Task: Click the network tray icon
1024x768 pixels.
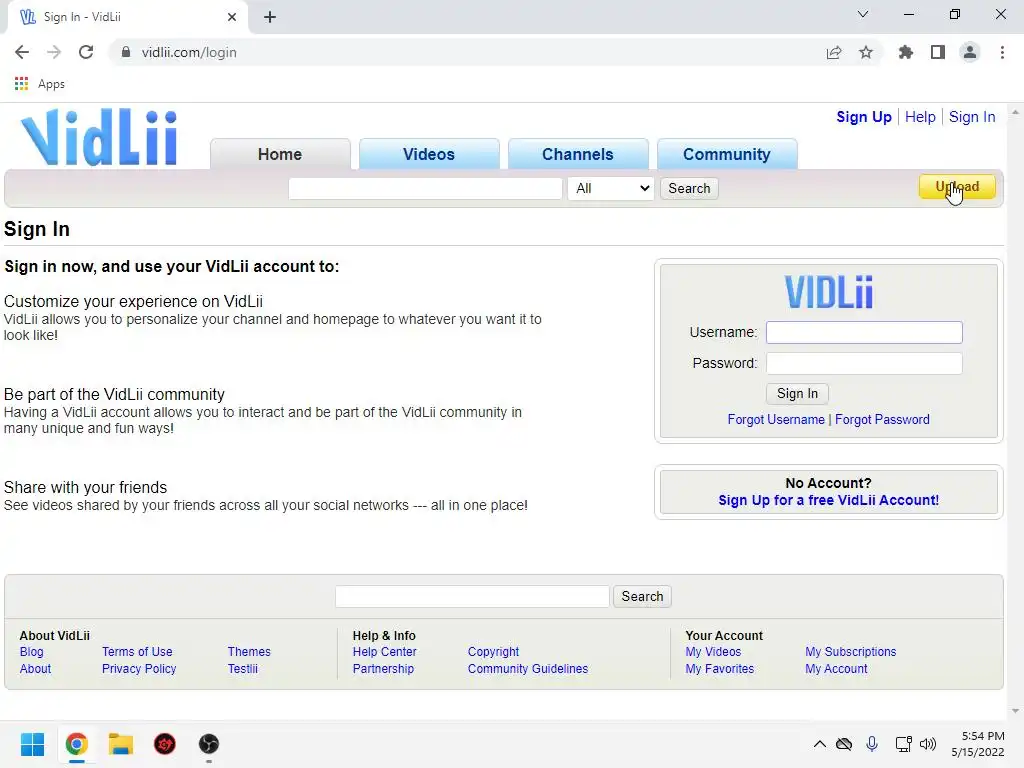Action: click(903, 744)
